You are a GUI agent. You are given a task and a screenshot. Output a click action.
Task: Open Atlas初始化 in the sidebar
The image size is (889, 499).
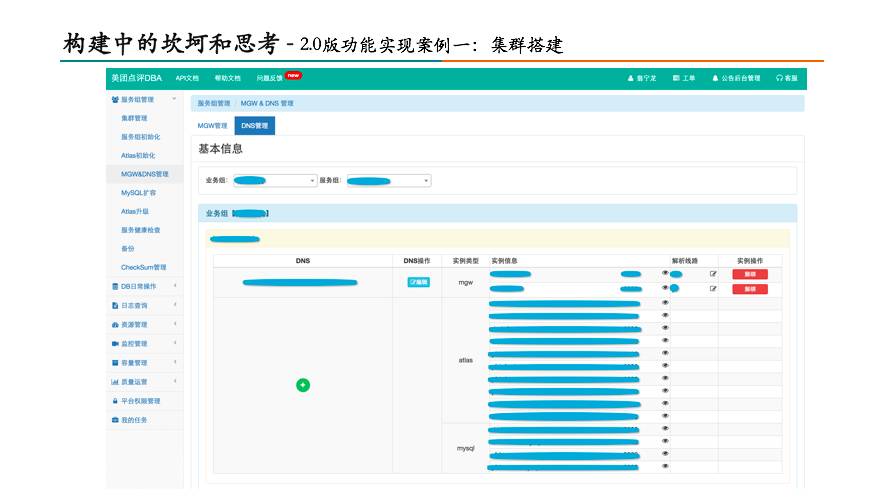pyautogui.click(x=138, y=155)
